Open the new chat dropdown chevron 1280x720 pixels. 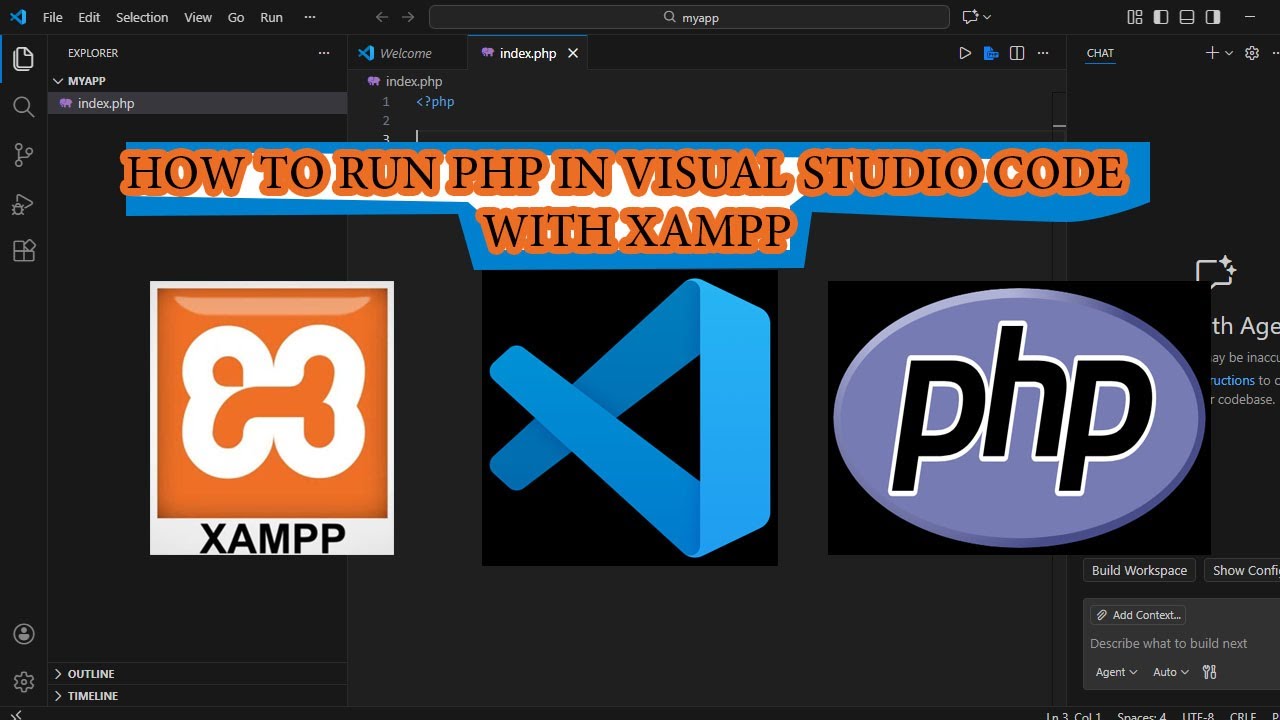coord(1229,53)
